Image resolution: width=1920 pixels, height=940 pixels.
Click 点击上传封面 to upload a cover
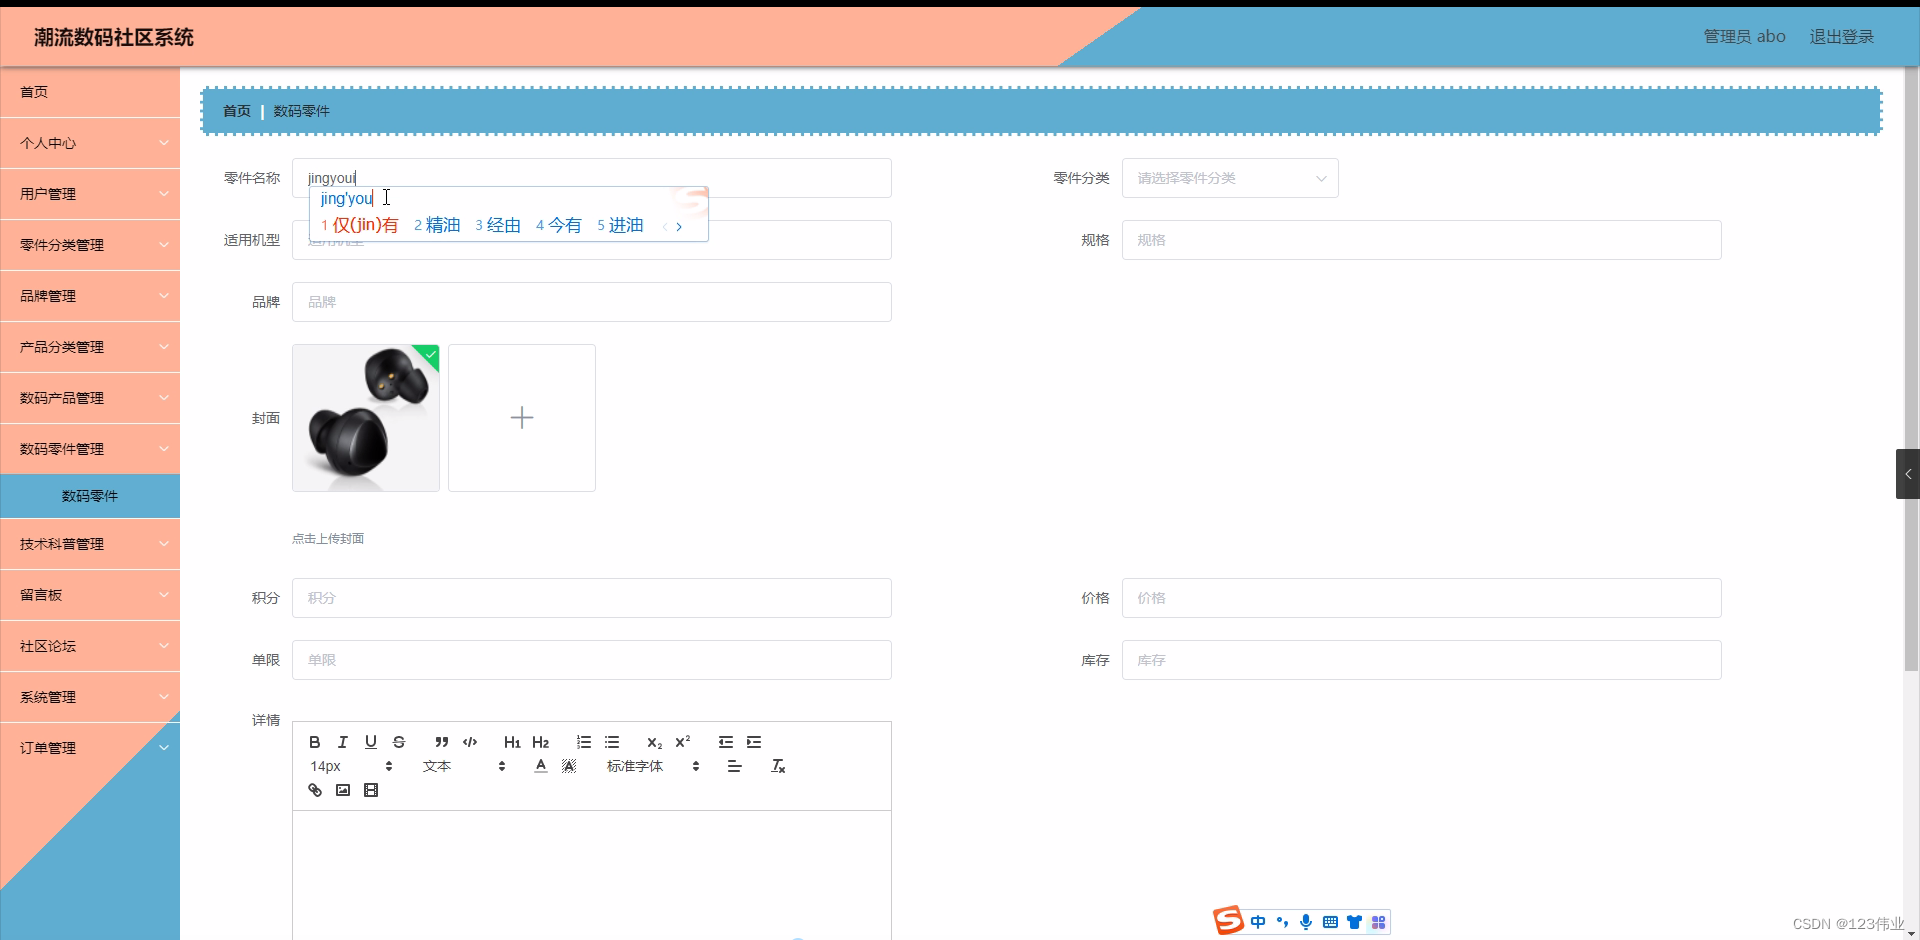pyautogui.click(x=327, y=538)
